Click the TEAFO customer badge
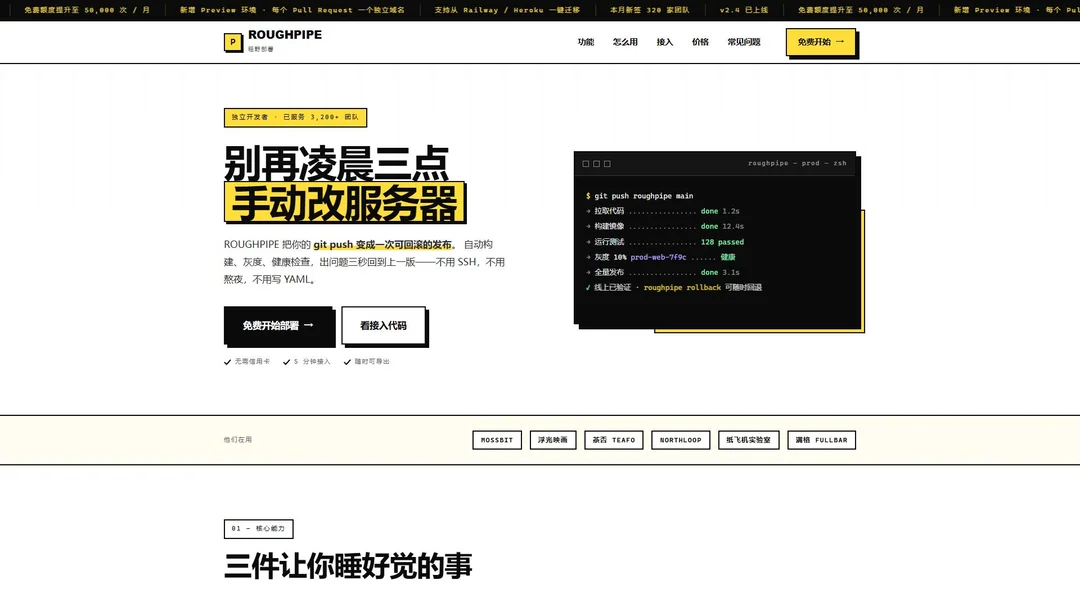 (614, 440)
